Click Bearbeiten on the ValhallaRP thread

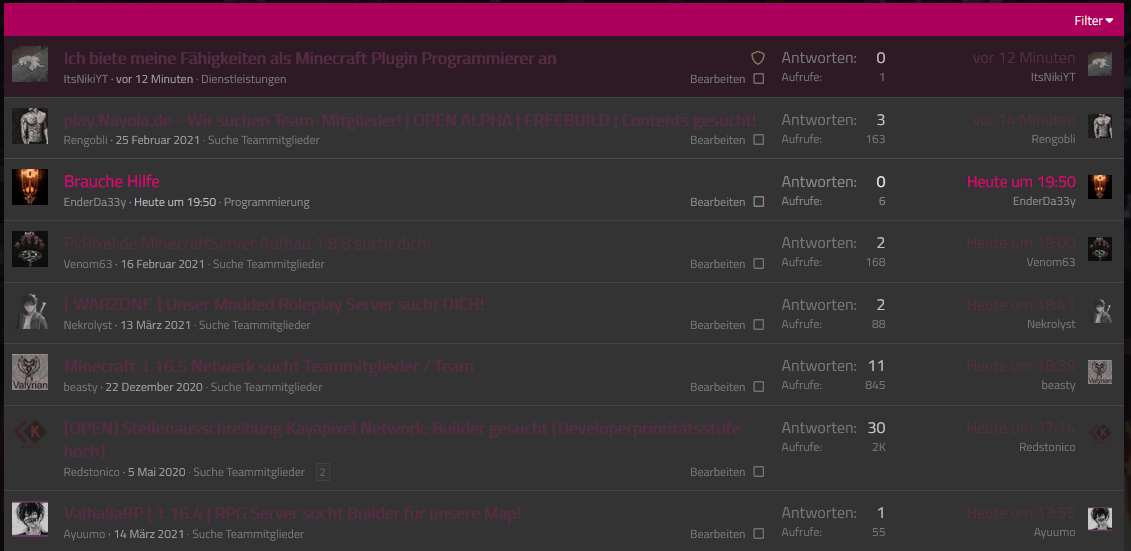[x=718, y=534]
